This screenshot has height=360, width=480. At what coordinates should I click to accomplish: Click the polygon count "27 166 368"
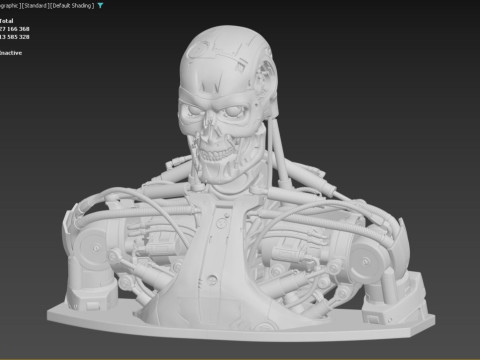click(x=14, y=29)
